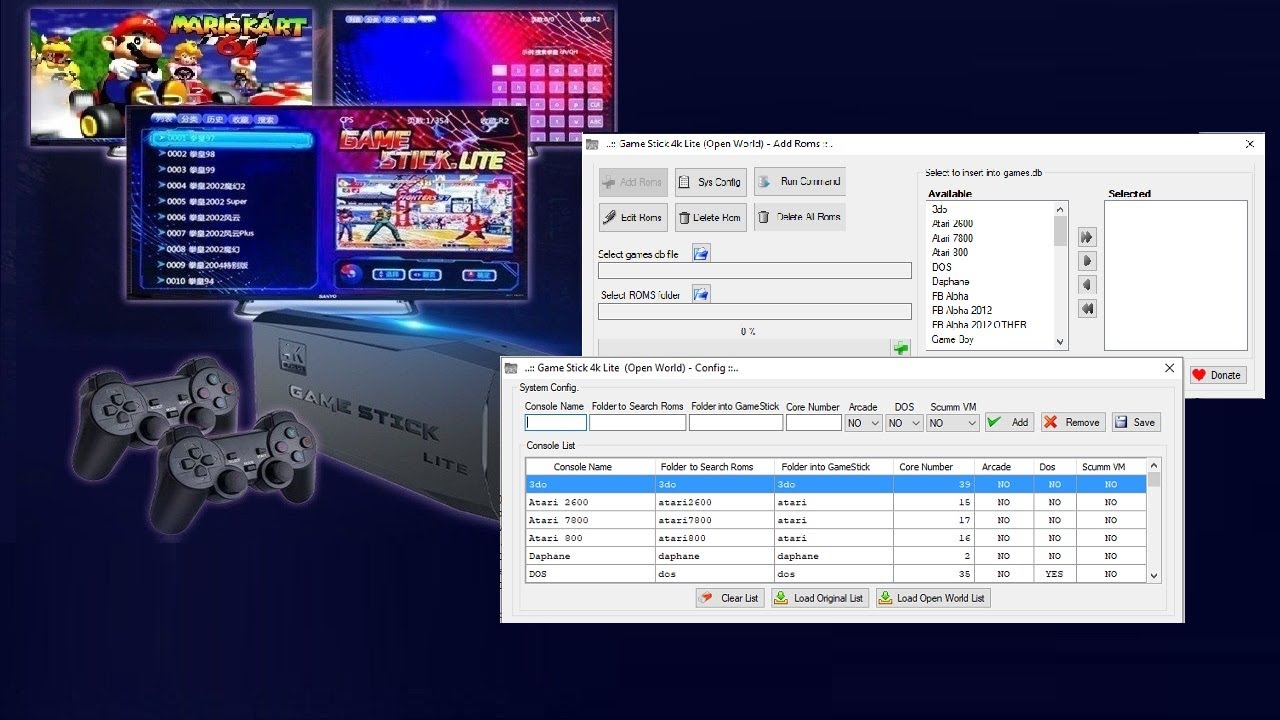This screenshot has width=1280, height=720.
Task: Select the 3do row in Console List
Action: point(836,484)
